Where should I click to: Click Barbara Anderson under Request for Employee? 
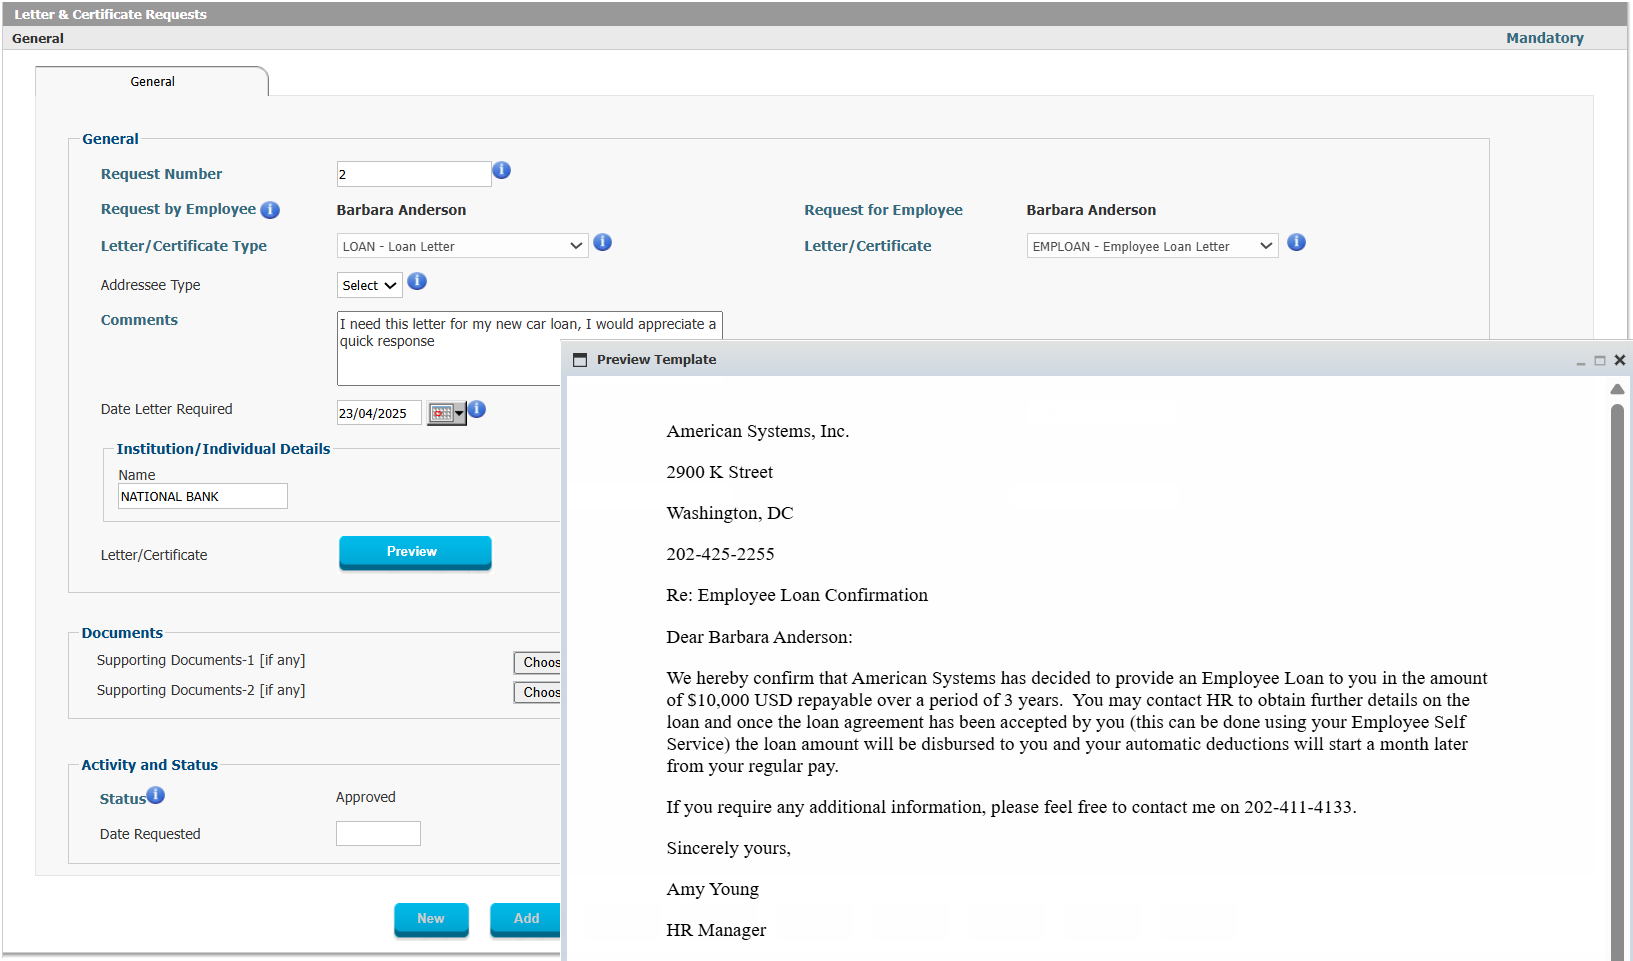point(1091,210)
